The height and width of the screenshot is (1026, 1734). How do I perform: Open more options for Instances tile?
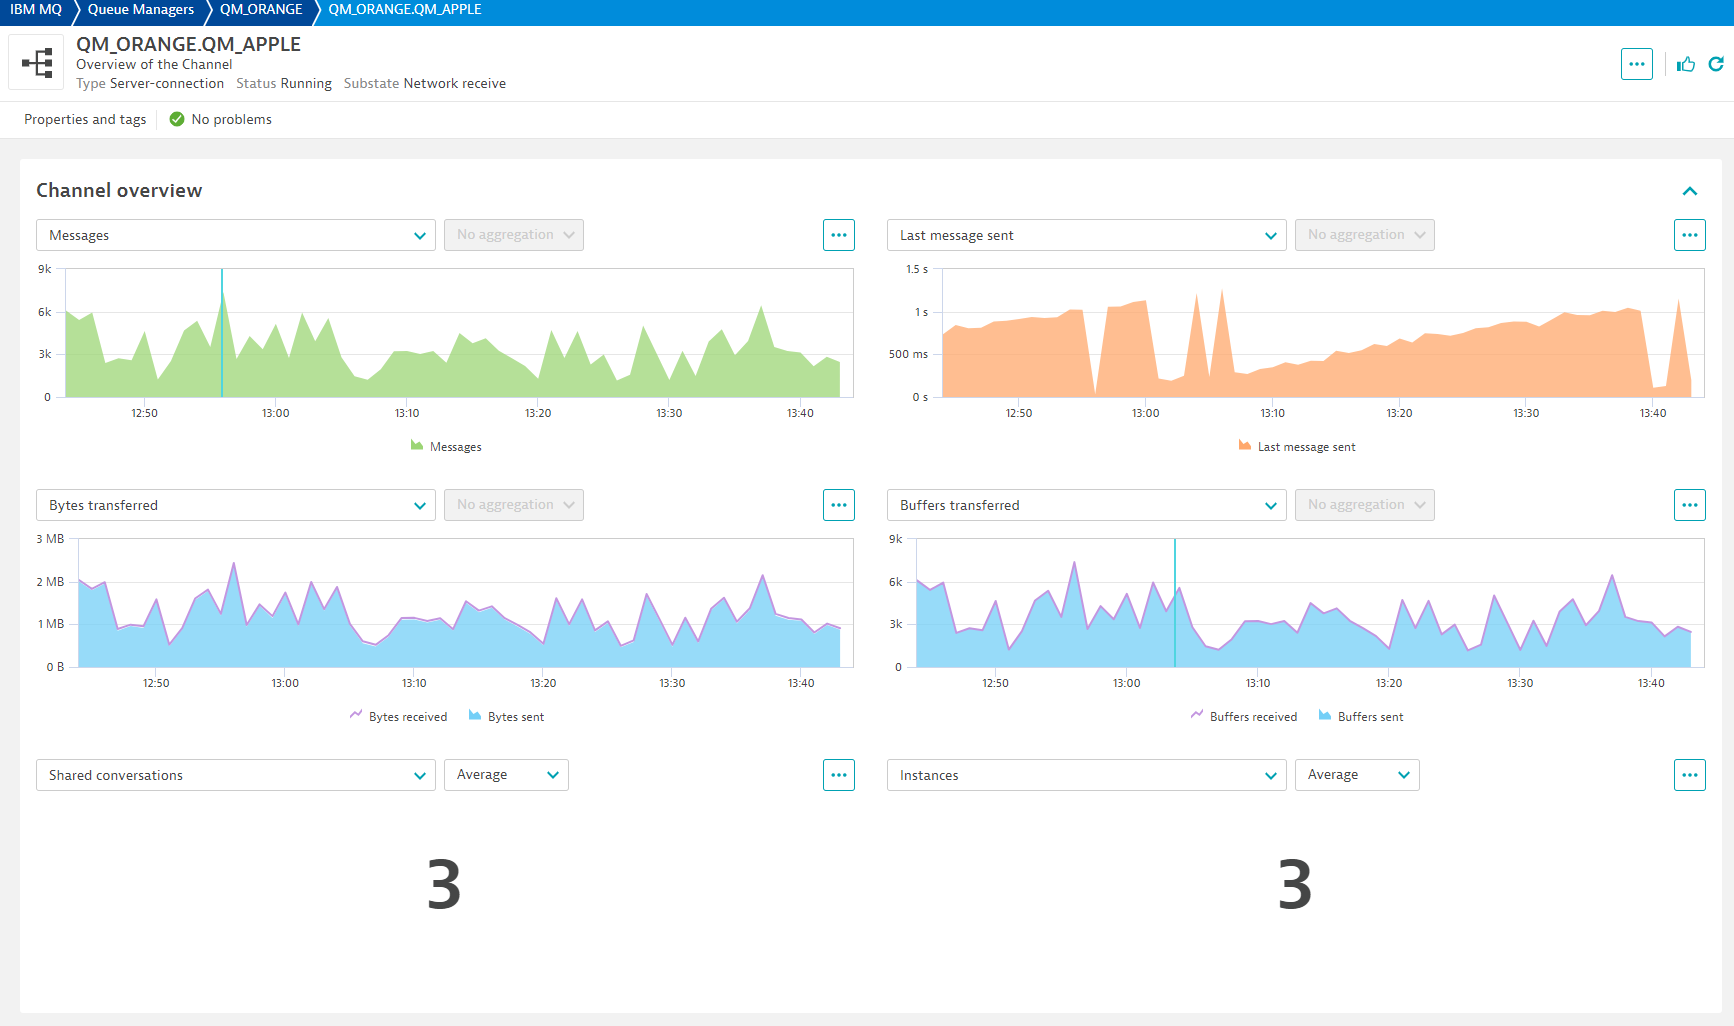click(x=1689, y=775)
